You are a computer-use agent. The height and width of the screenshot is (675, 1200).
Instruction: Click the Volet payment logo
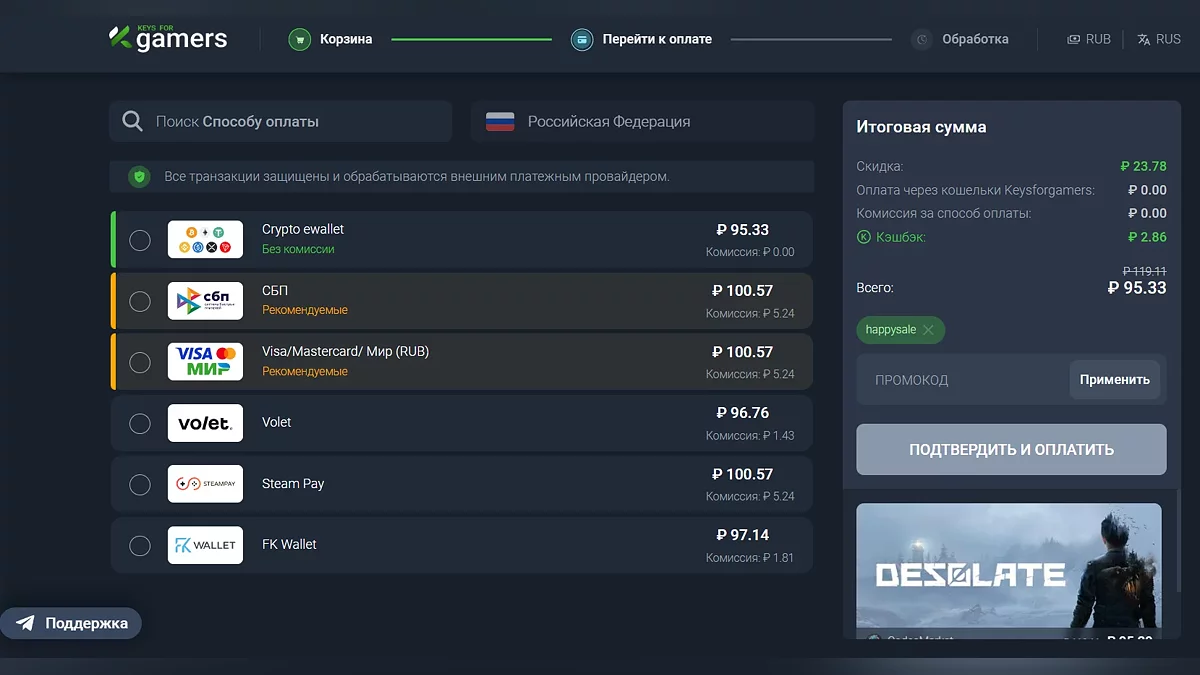tap(205, 423)
